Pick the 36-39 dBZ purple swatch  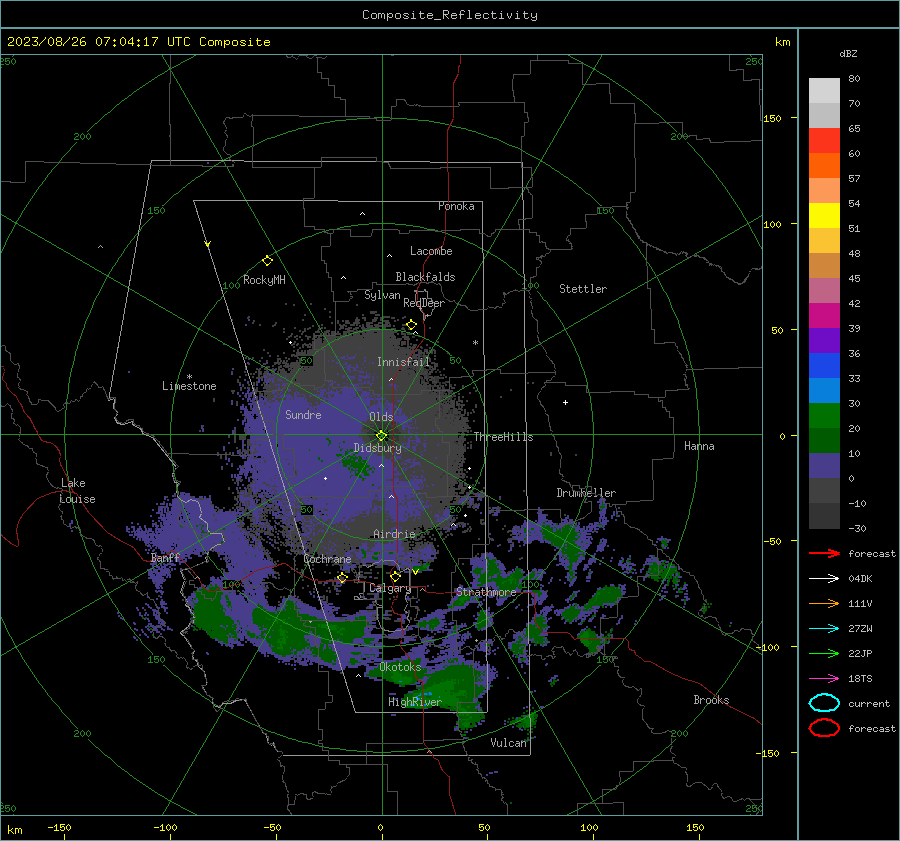point(824,340)
